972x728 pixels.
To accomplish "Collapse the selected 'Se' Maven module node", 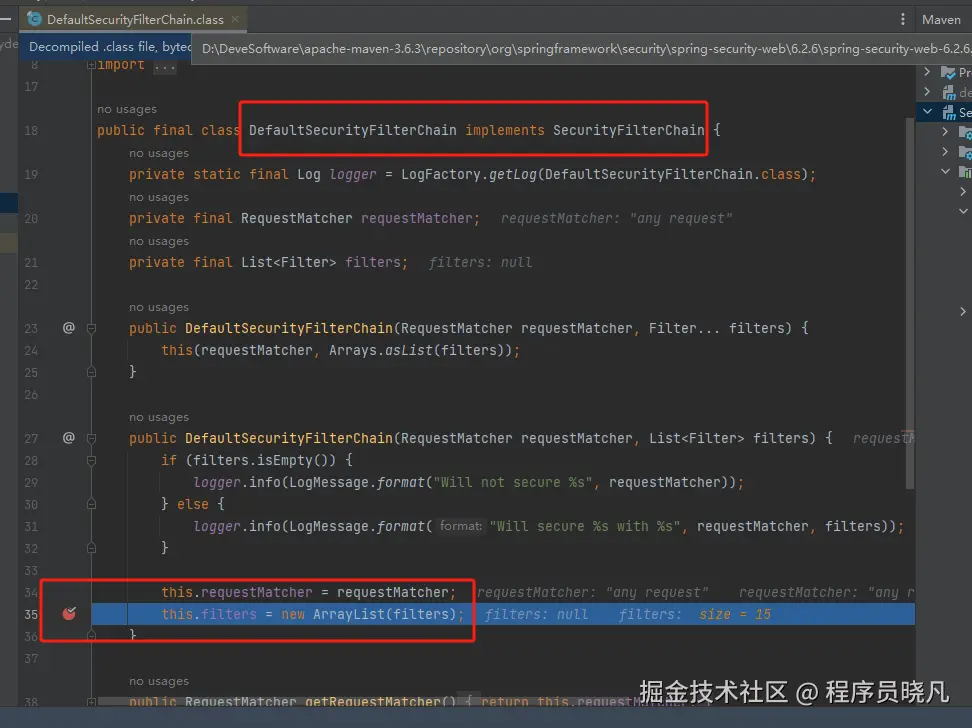I will point(927,112).
